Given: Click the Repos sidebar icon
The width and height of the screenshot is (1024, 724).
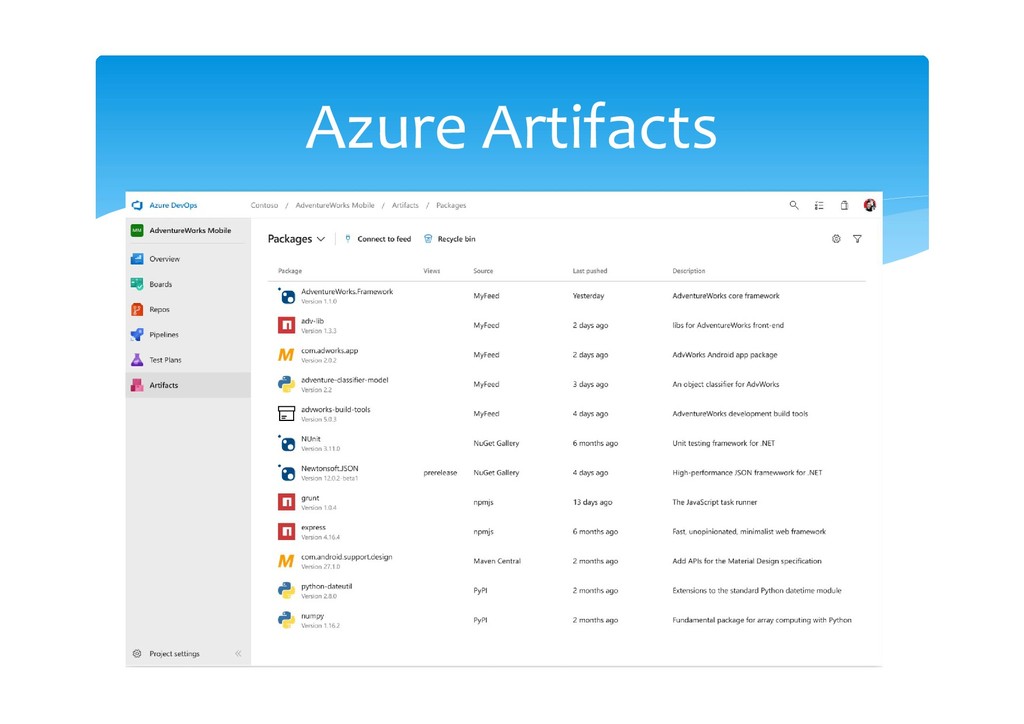Looking at the screenshot, I should tap(137, 309).
